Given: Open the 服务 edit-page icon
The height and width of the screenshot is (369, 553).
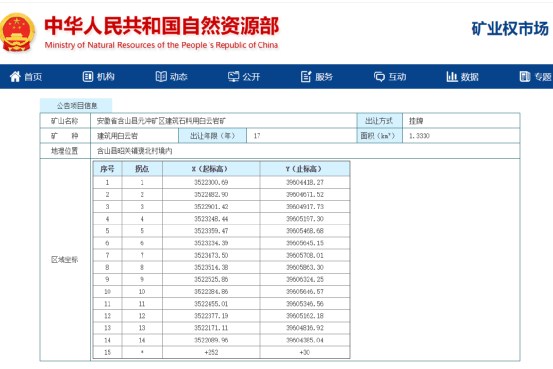Looking at the screenshot, I should coord(306,76).
